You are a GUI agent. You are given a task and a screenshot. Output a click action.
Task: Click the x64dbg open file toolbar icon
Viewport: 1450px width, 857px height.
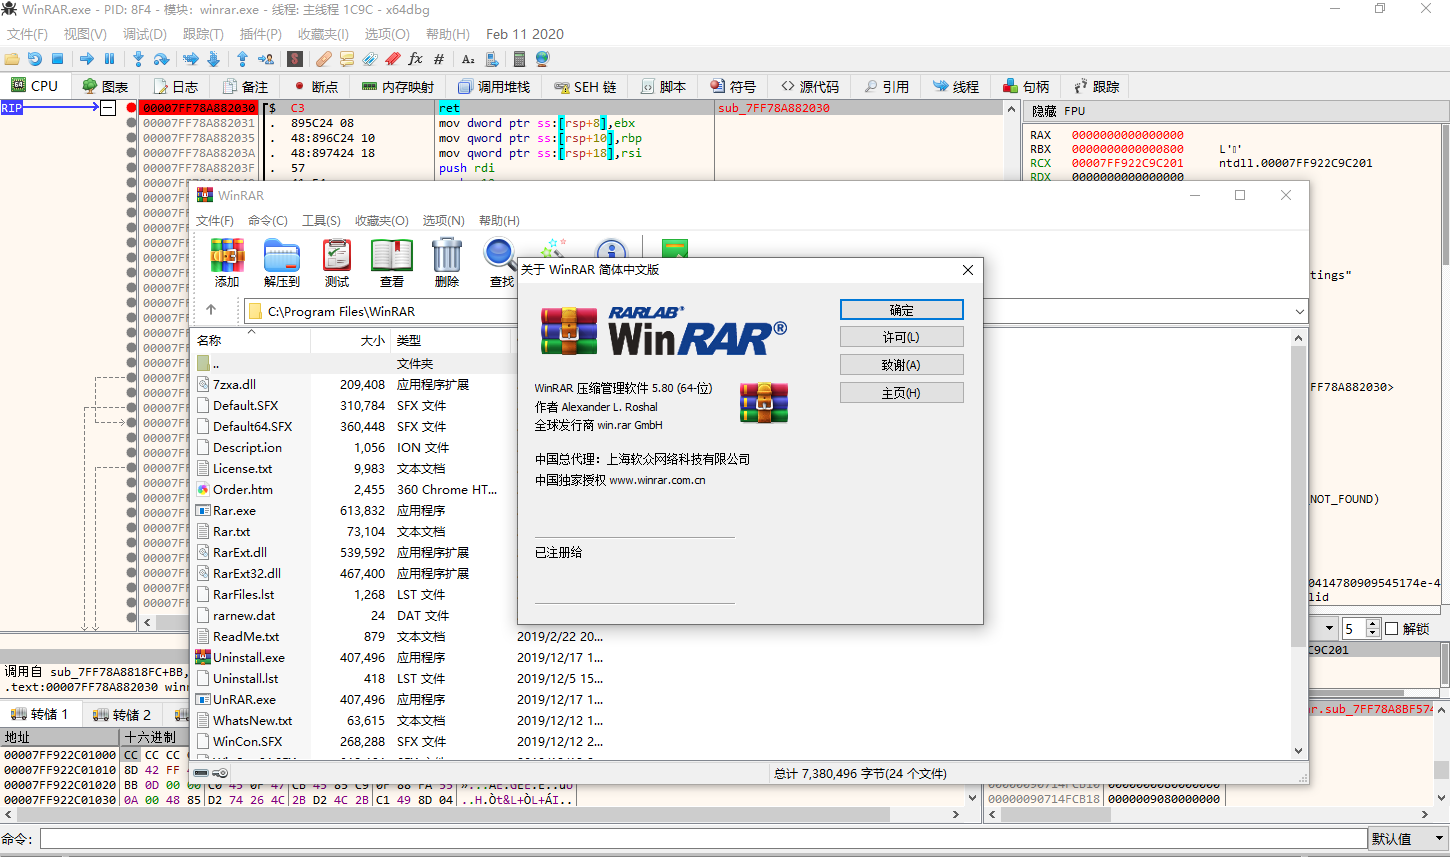tap(12, 59)
